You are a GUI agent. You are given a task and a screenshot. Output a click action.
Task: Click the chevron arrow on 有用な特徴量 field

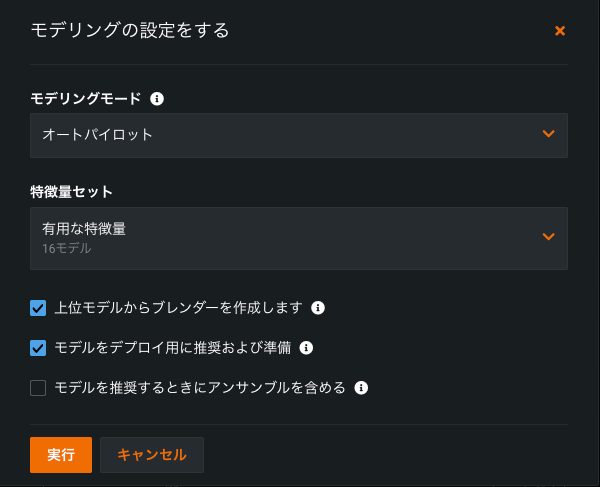(x=548, y=237)
